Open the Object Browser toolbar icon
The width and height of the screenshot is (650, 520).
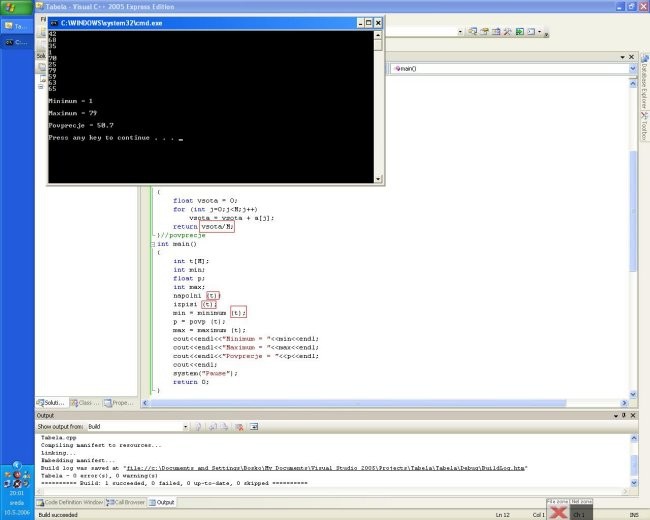pyautogui.click(x=496, y=32)
